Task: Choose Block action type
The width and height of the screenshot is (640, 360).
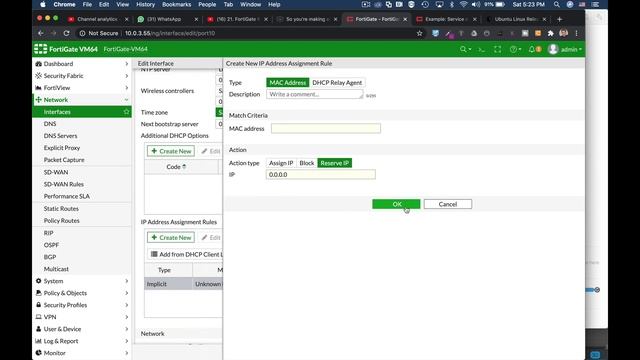Action: [307, 163]
